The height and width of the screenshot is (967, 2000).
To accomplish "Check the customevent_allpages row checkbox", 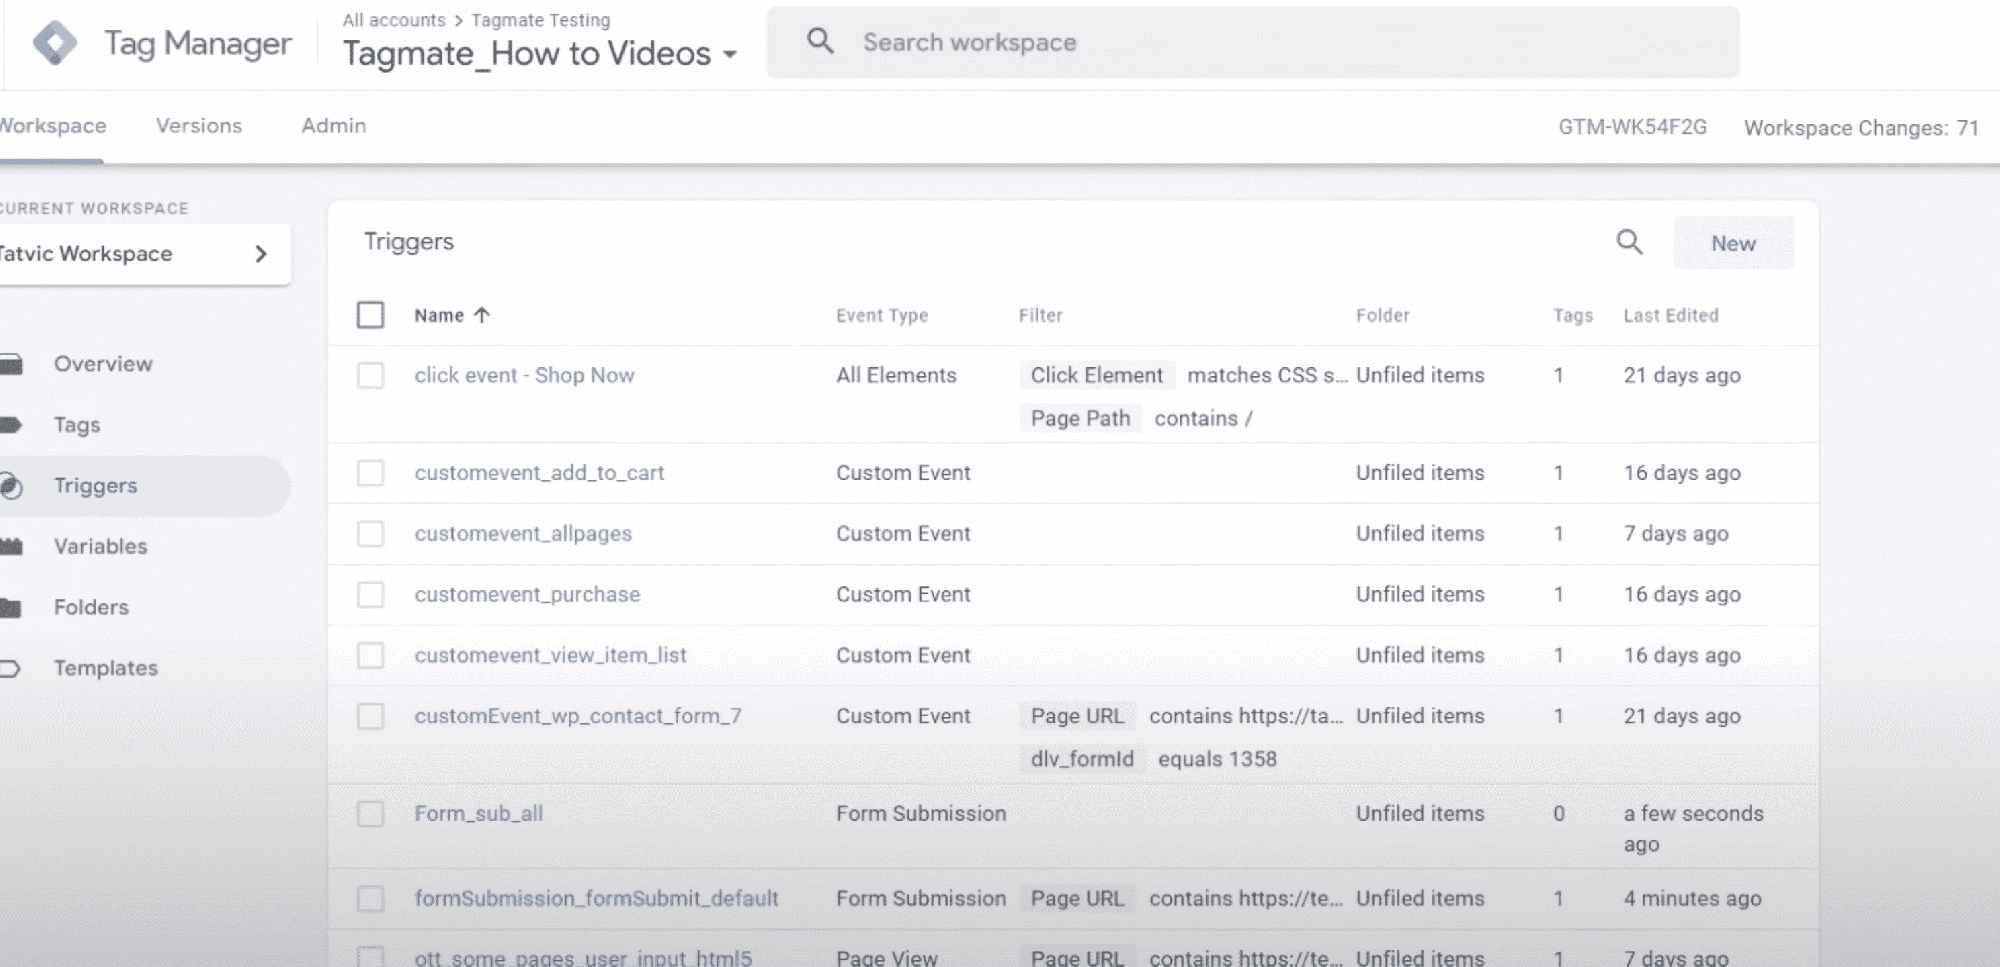I will [x=371, y=534].
